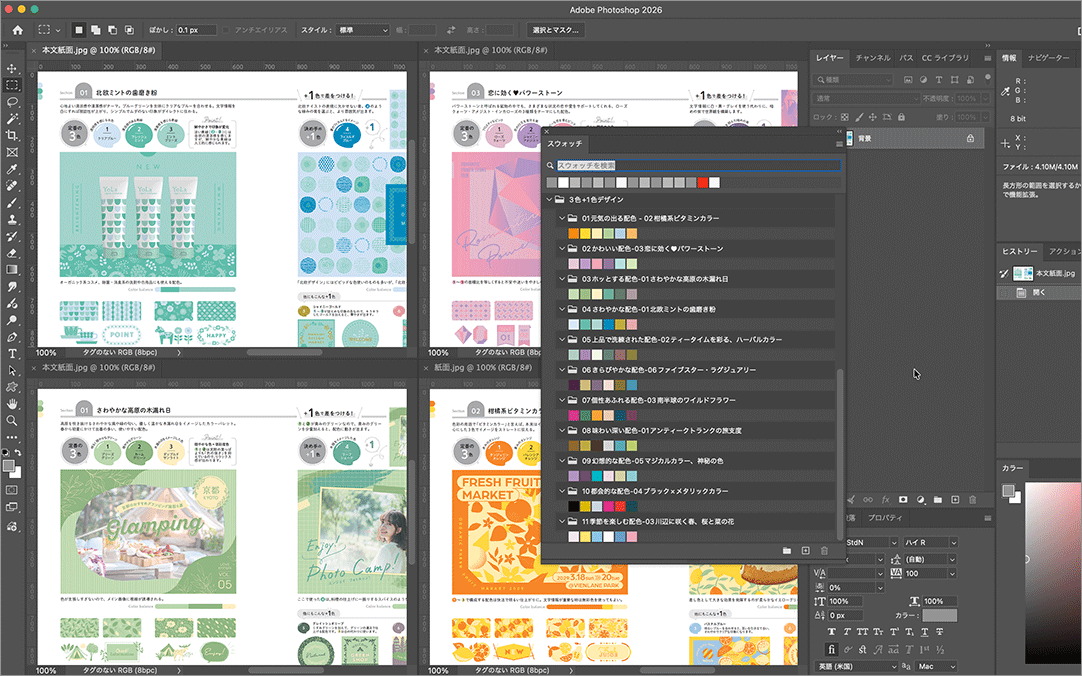Image resolution: width=1082 pixels, height=676 pixels.
Task: Open the Swatches panel menu
Action: tap(839, 144)
